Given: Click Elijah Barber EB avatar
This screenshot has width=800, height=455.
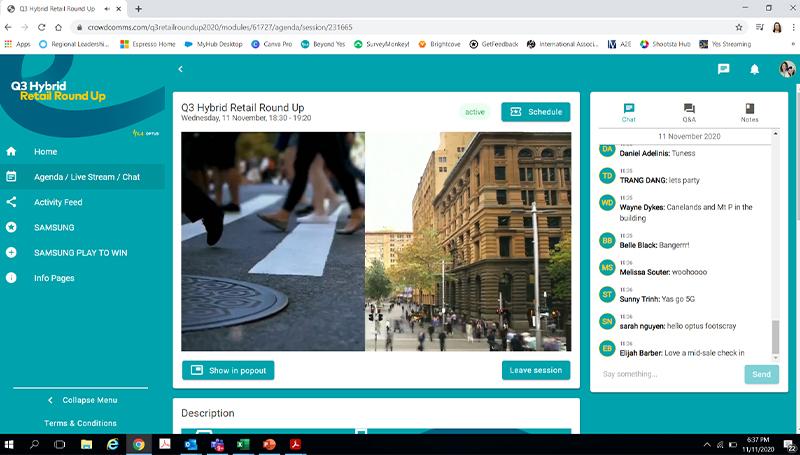Looking at the screenshot, I should 607,348.
